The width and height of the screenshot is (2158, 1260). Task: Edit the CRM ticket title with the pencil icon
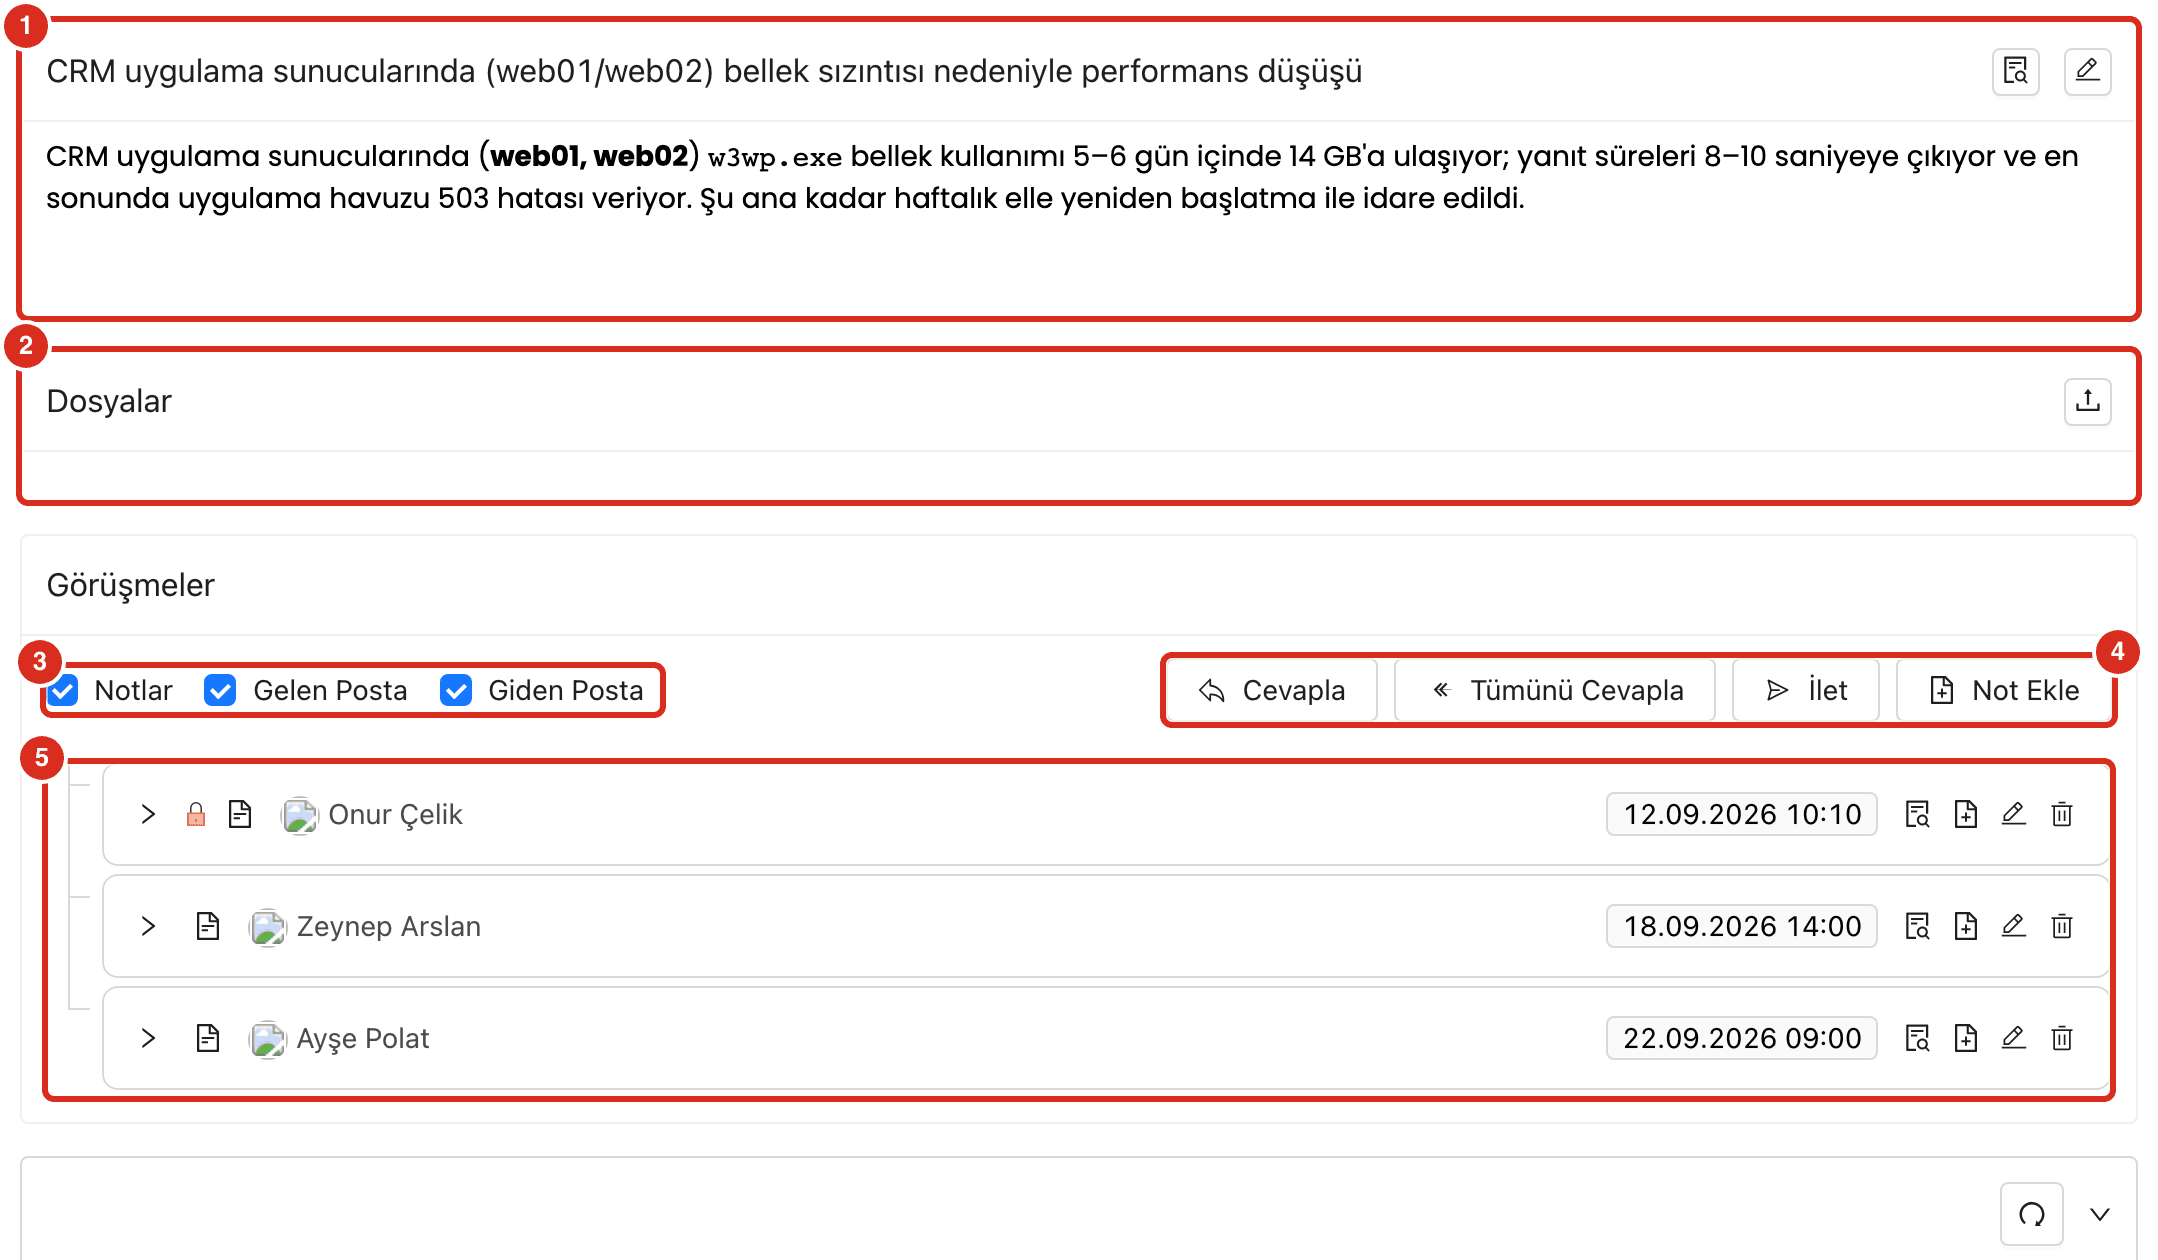tap(2087, 72)
